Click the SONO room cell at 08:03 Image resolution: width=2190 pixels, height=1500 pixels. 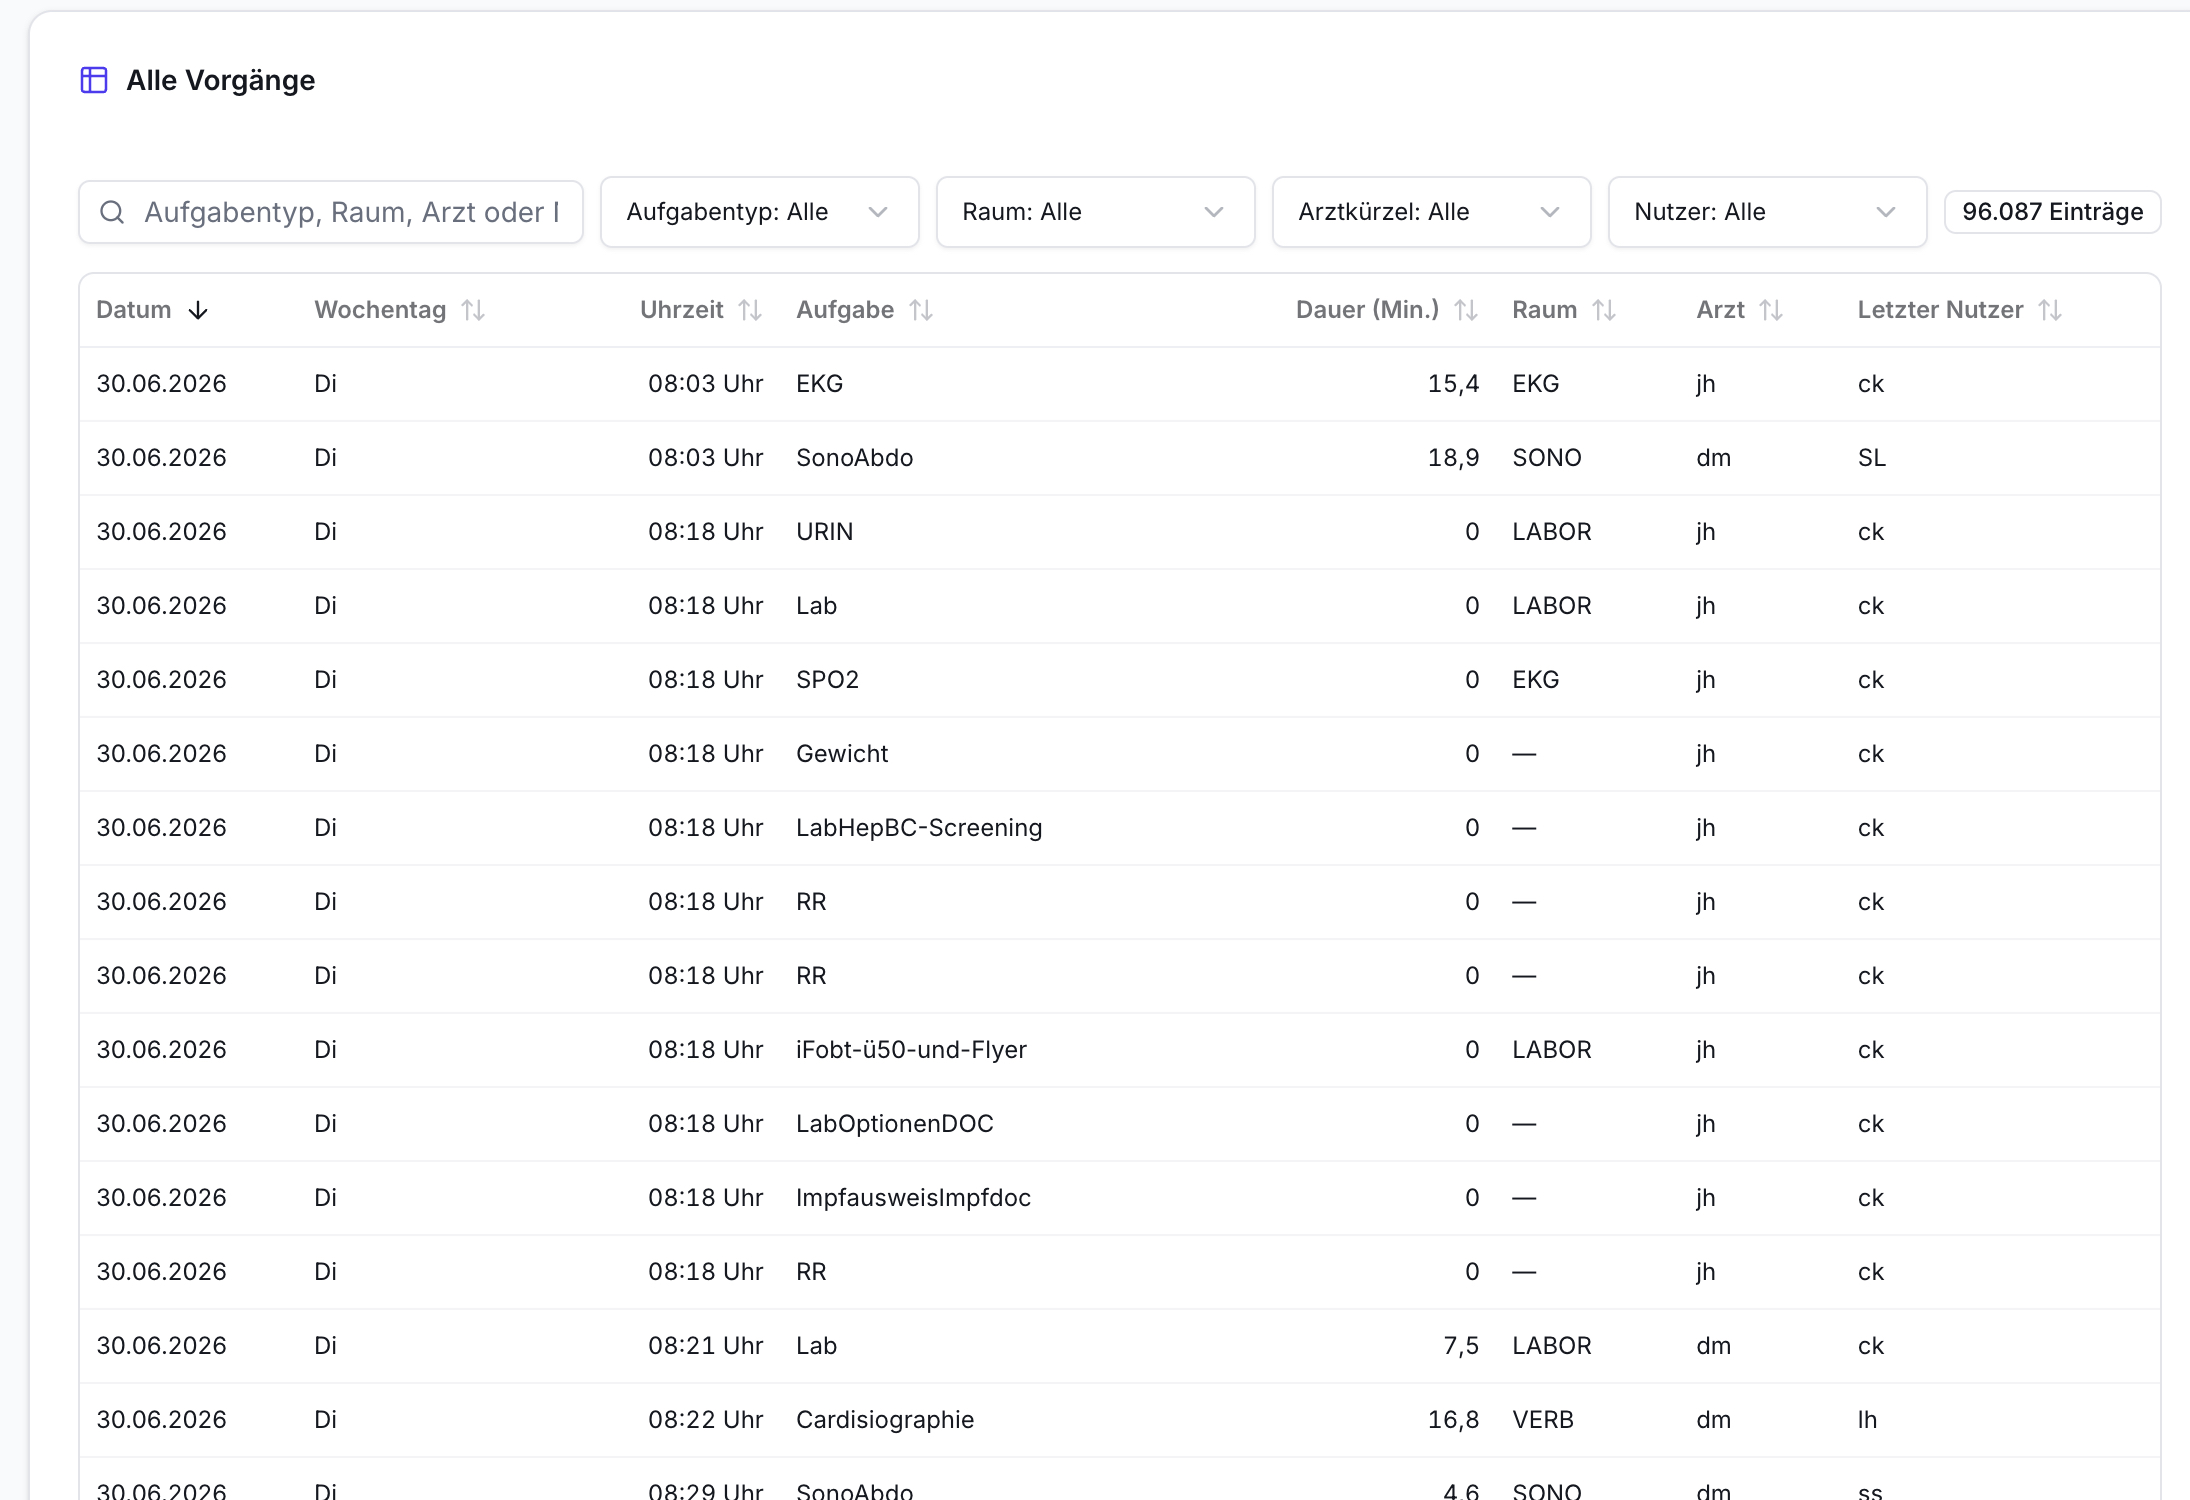pyautogui.click(x=1547, y=458)
